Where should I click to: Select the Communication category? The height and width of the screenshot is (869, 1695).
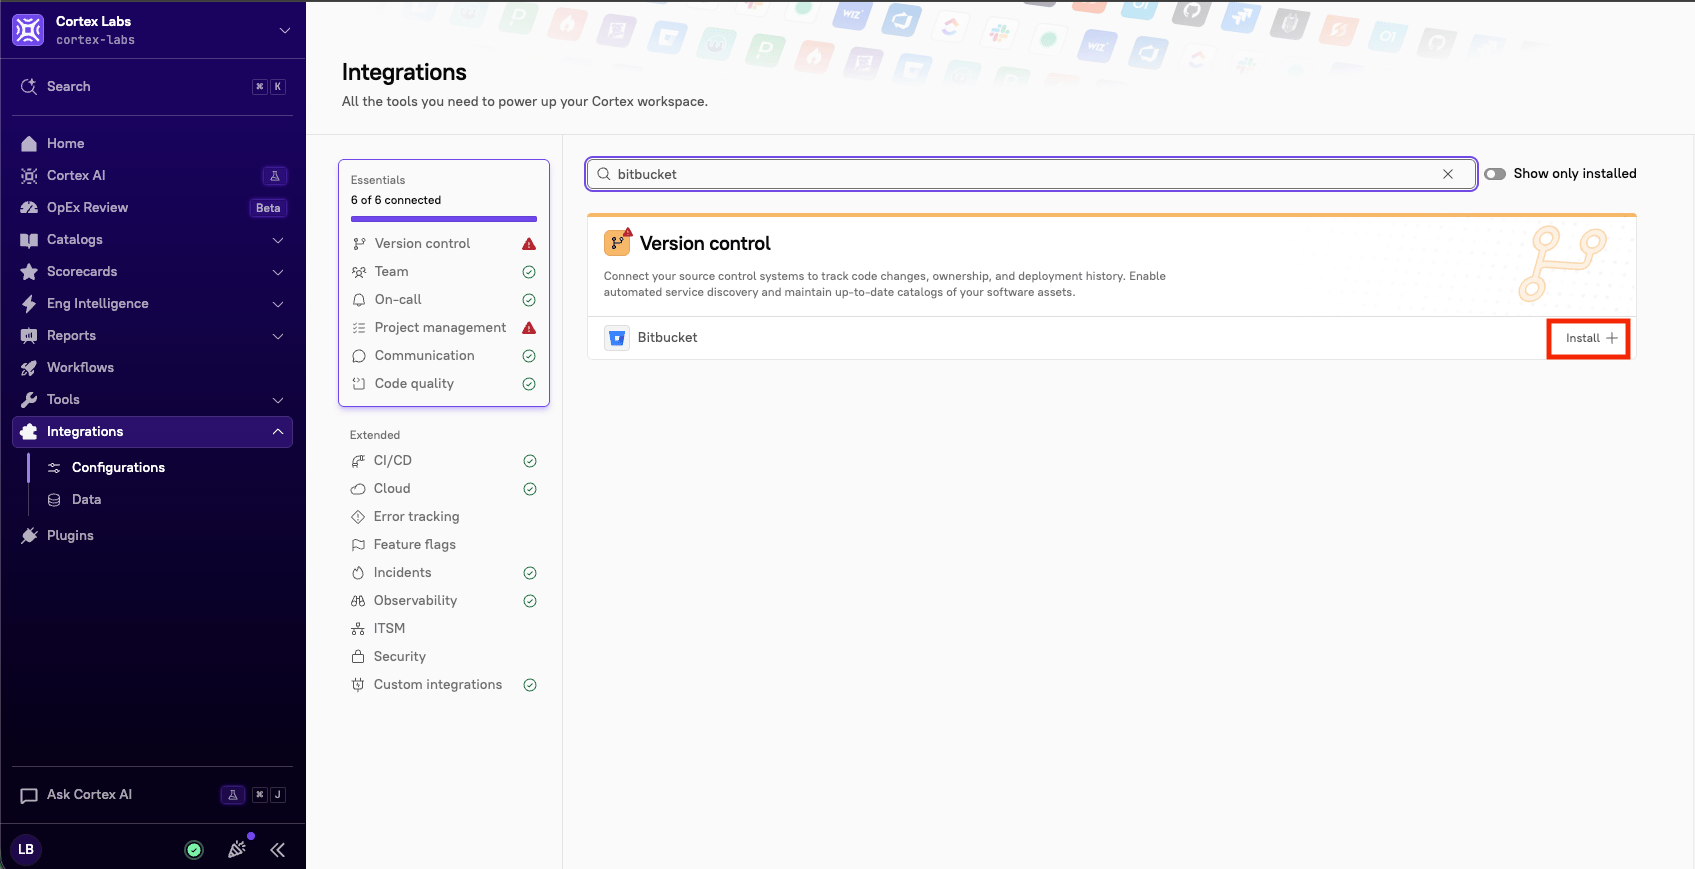pyautogui.click(x=444, y=356)
